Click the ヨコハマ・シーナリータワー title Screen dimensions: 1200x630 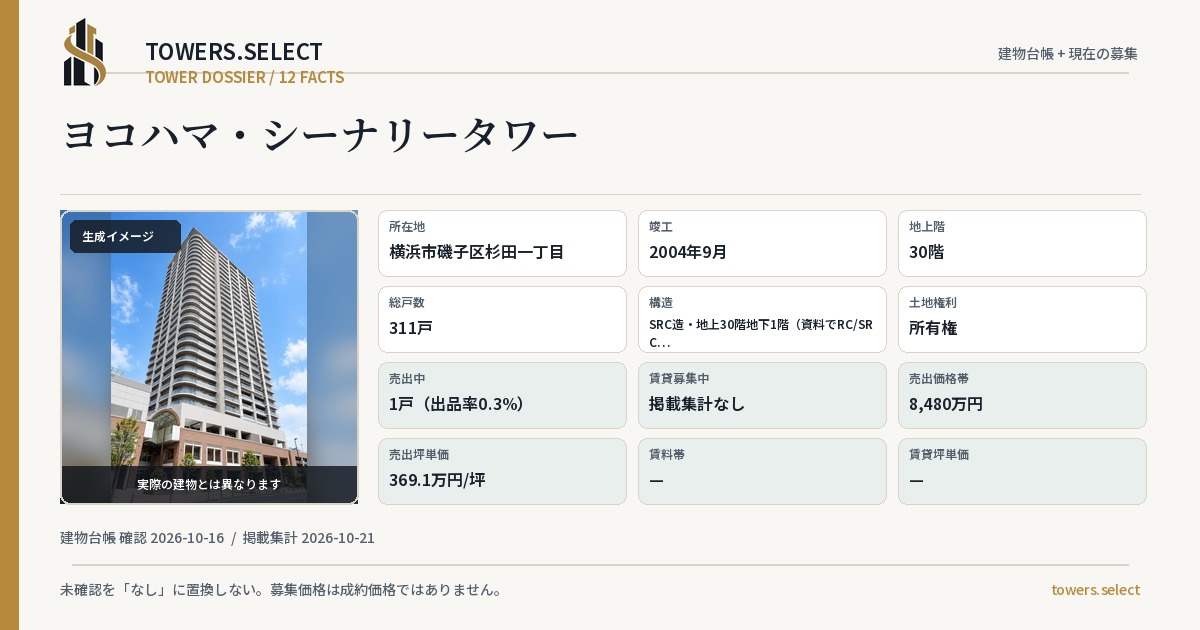click(x=321, y=134)
